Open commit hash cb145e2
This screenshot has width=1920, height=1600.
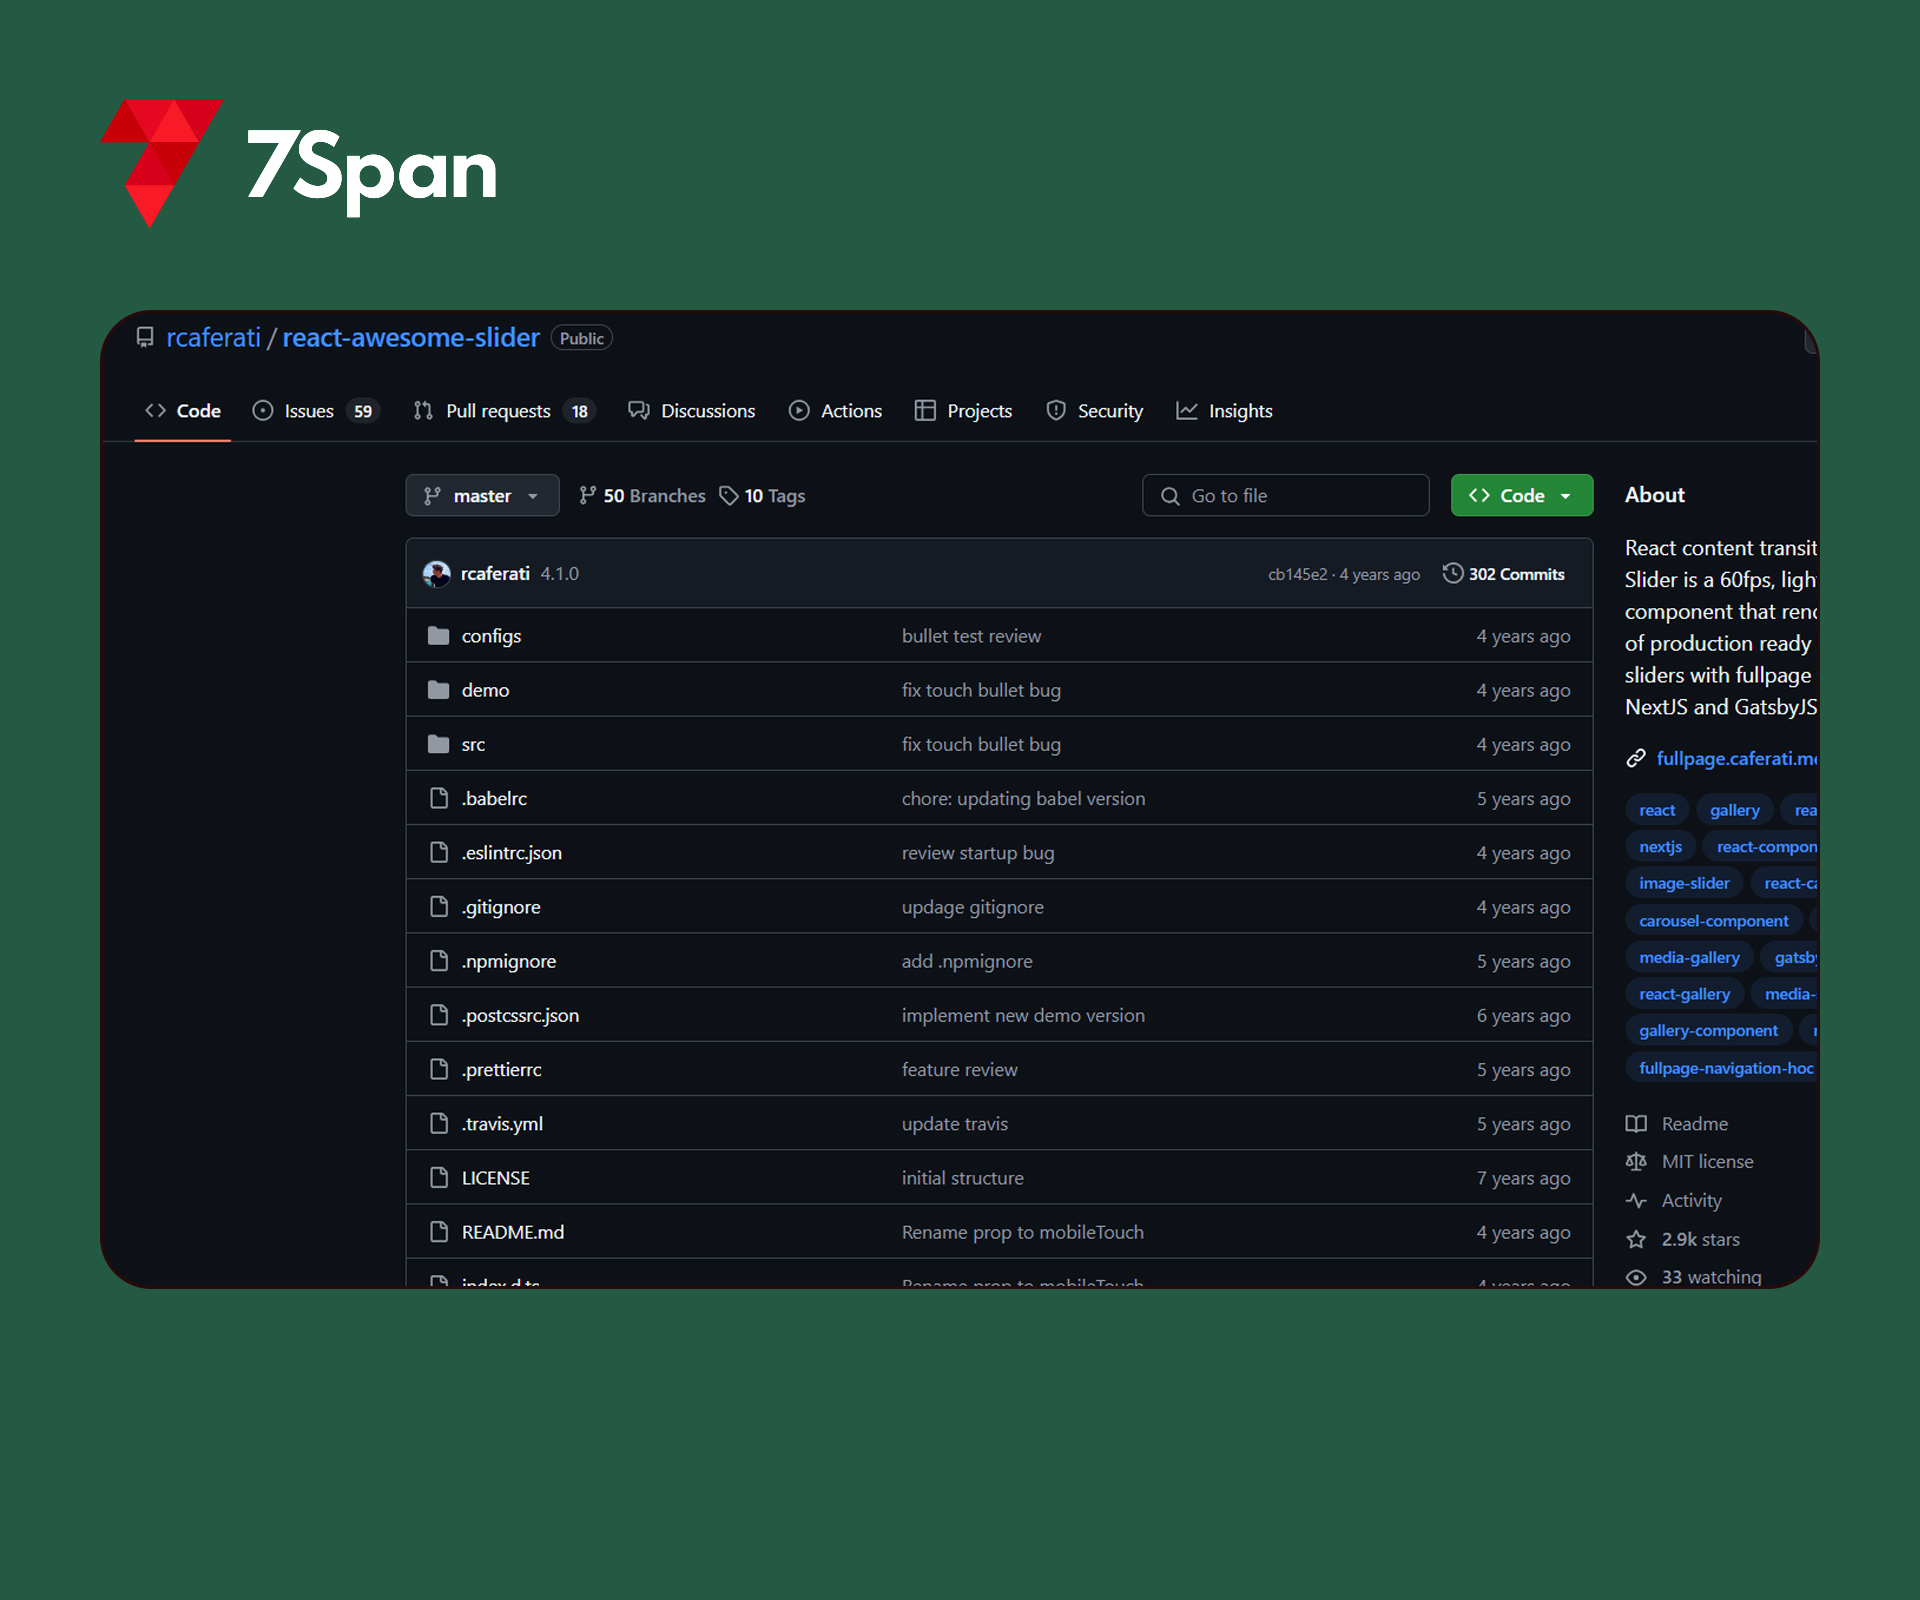pyautogui.click(x=1297, y=574)
